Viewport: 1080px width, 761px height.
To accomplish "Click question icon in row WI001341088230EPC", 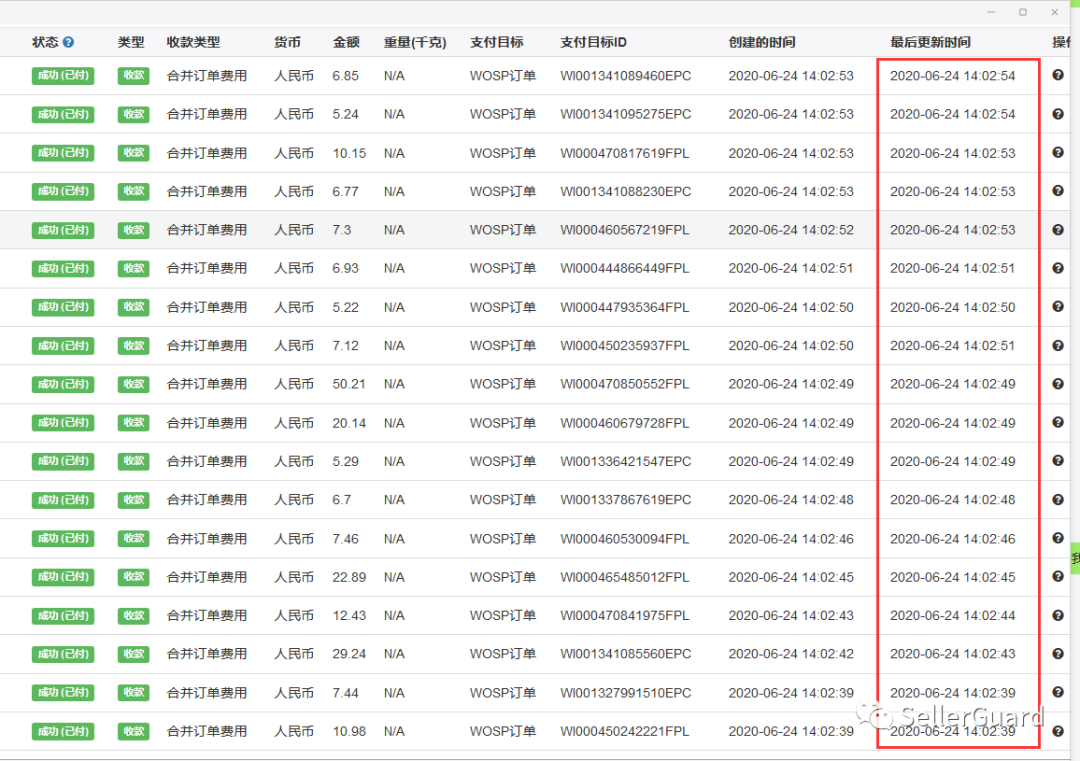I will click(x=1058, y=191).
